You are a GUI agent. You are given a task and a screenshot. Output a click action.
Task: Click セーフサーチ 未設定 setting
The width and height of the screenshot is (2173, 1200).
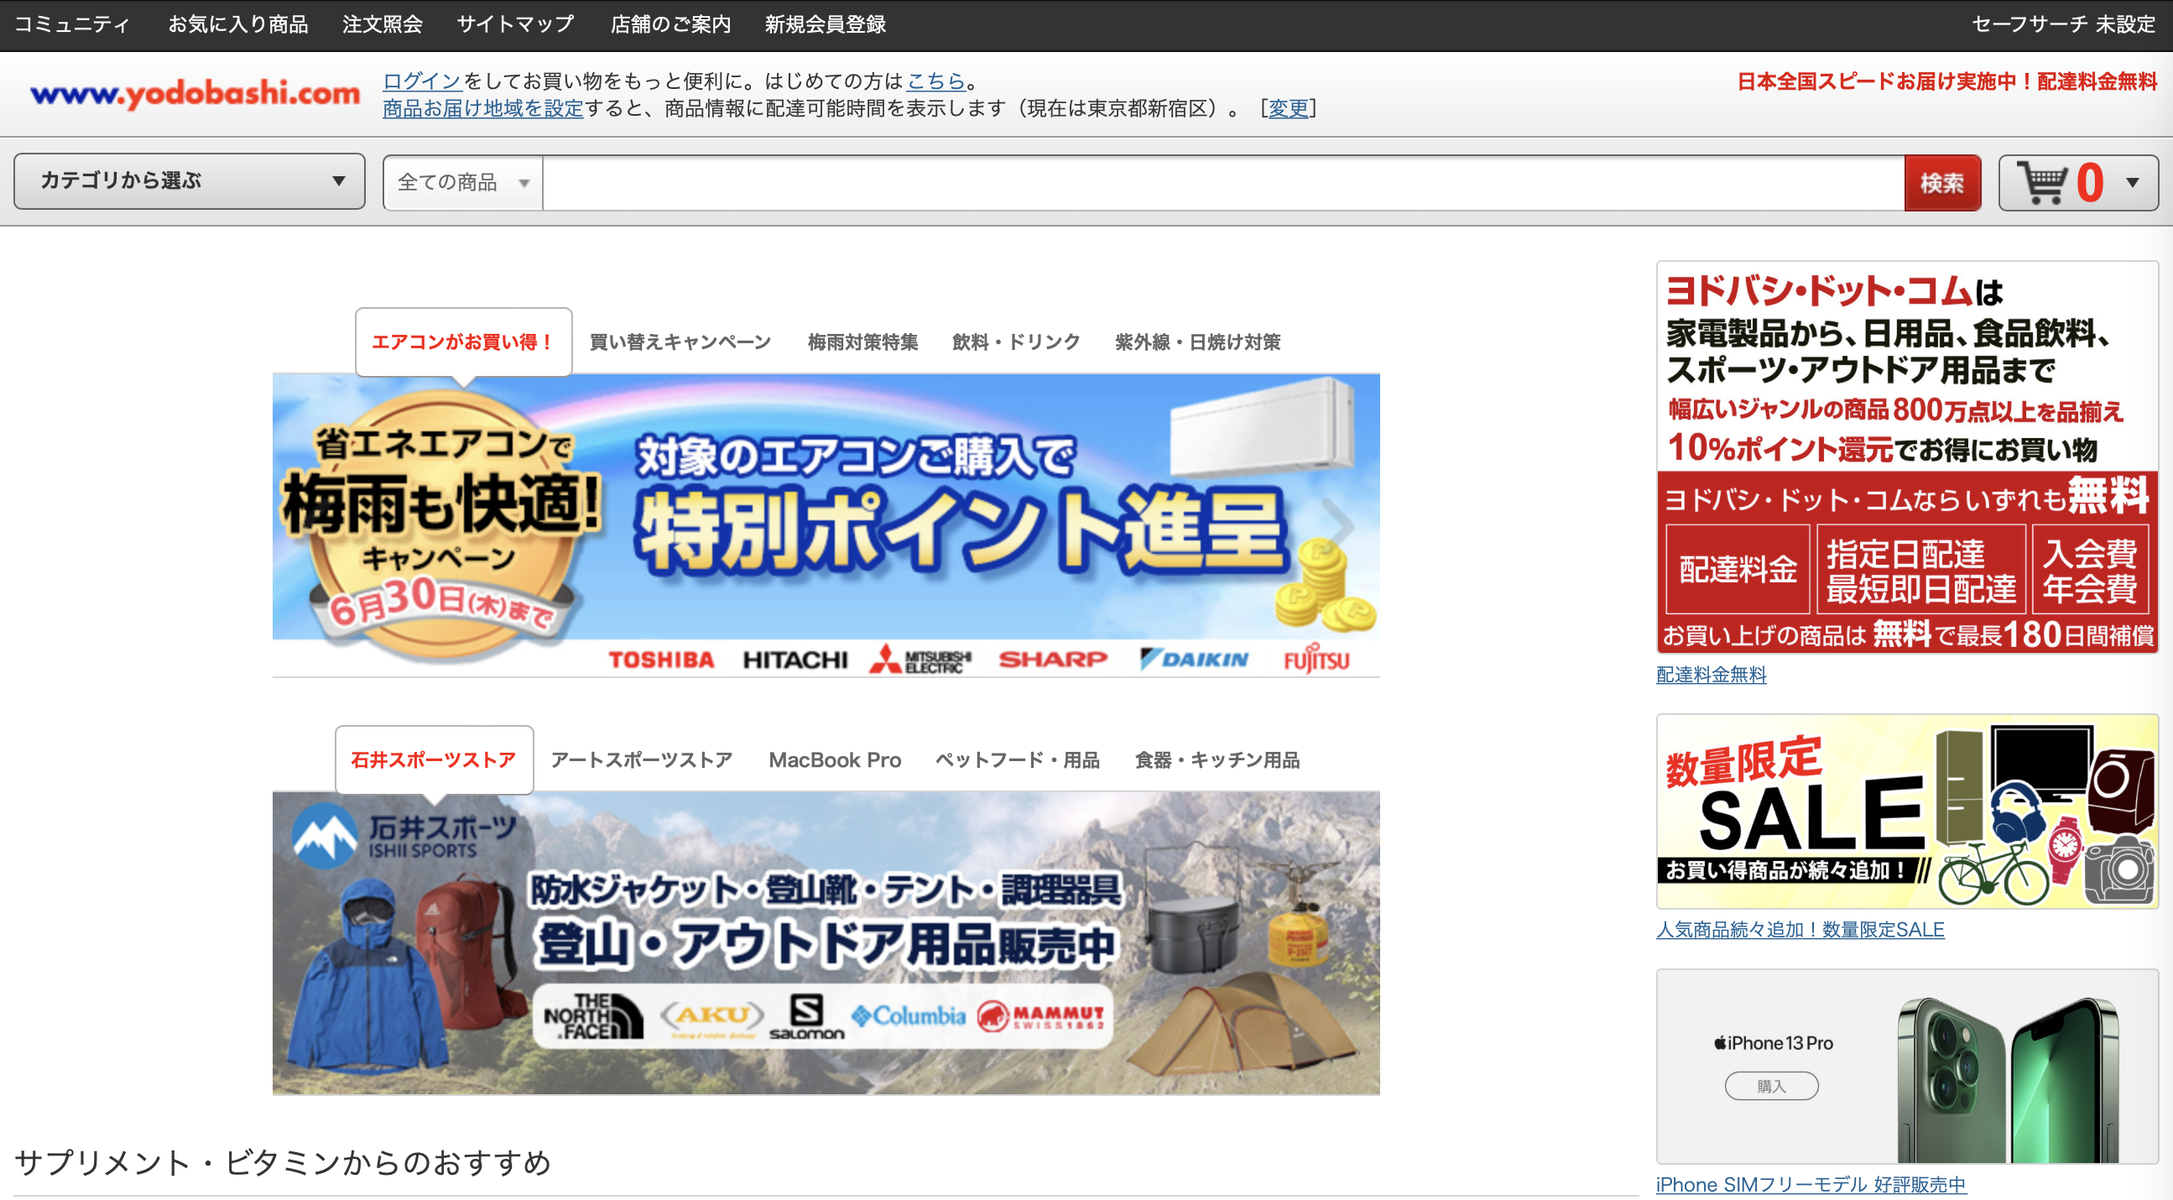tap(2063, 24)
